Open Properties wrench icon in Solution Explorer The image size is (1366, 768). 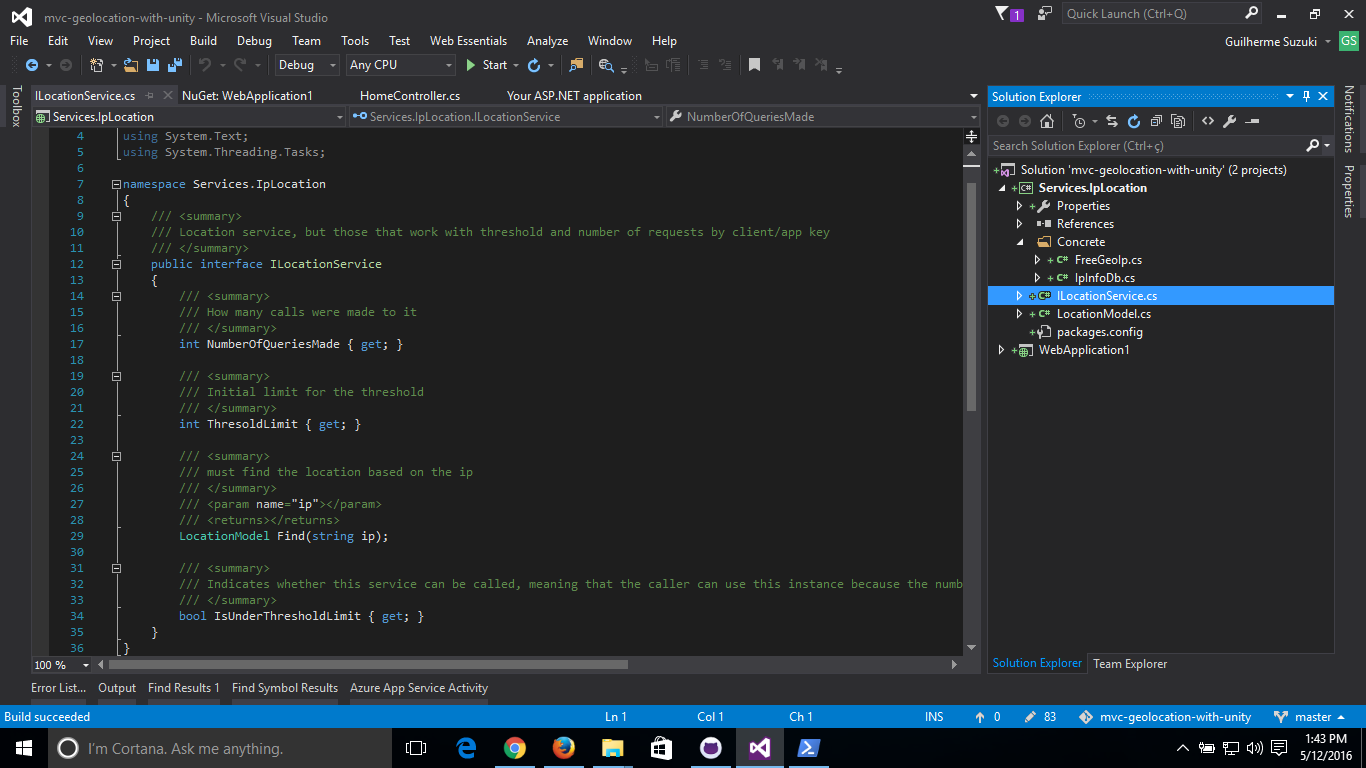point(1229,121)
